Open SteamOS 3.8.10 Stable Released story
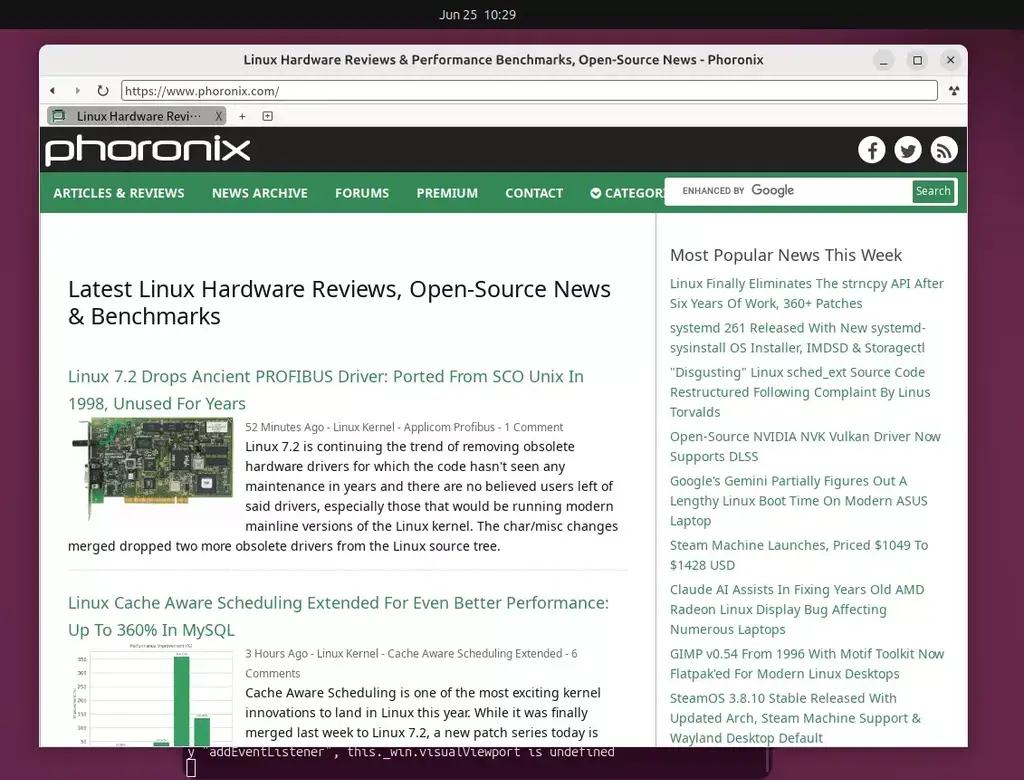 pyautogui.click(x=795, y=717)
